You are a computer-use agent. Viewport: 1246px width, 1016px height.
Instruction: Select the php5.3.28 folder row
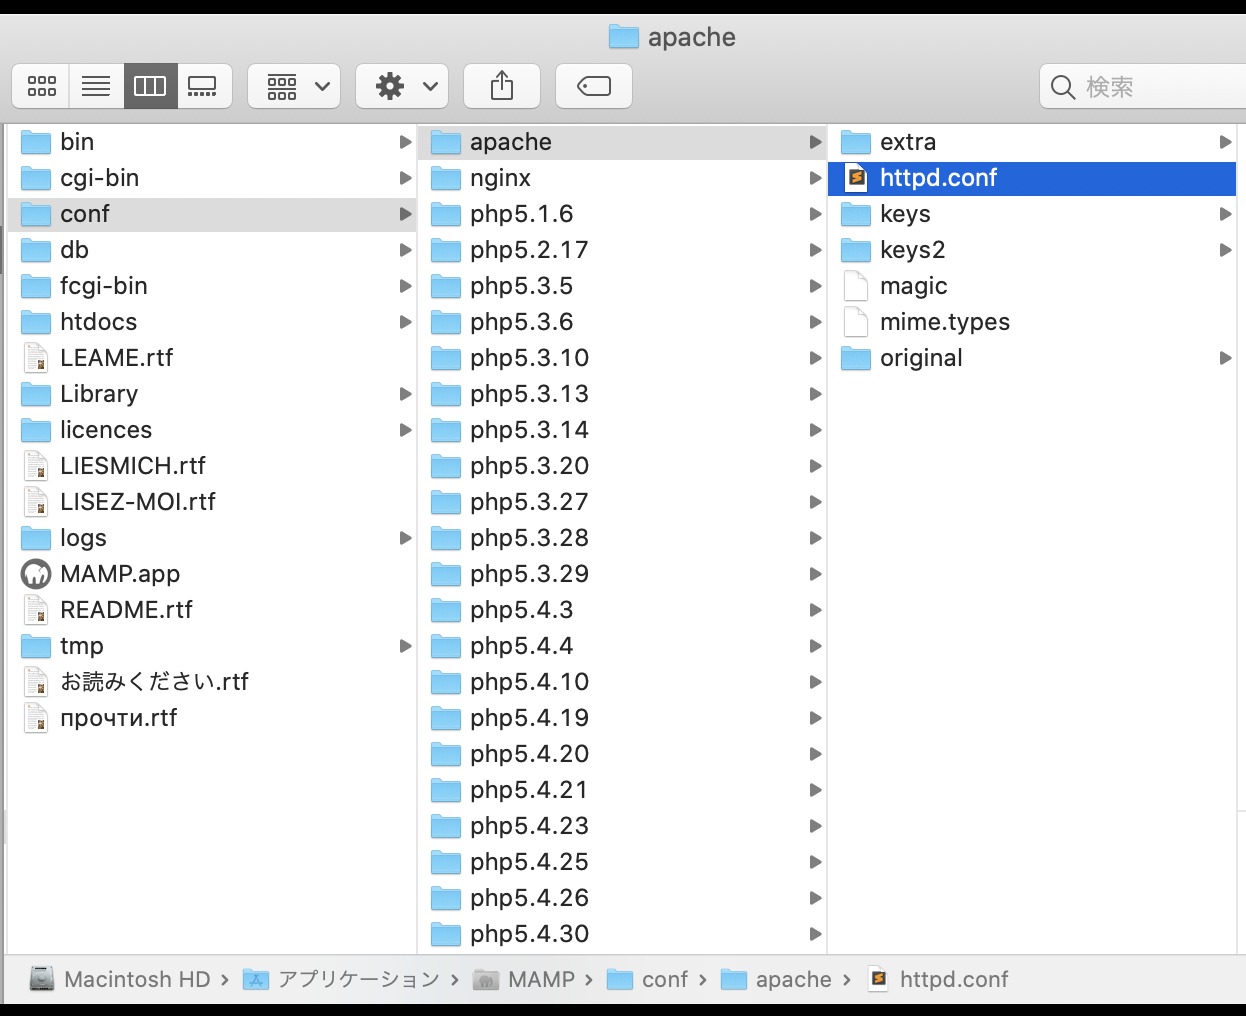tap(622, 538)
